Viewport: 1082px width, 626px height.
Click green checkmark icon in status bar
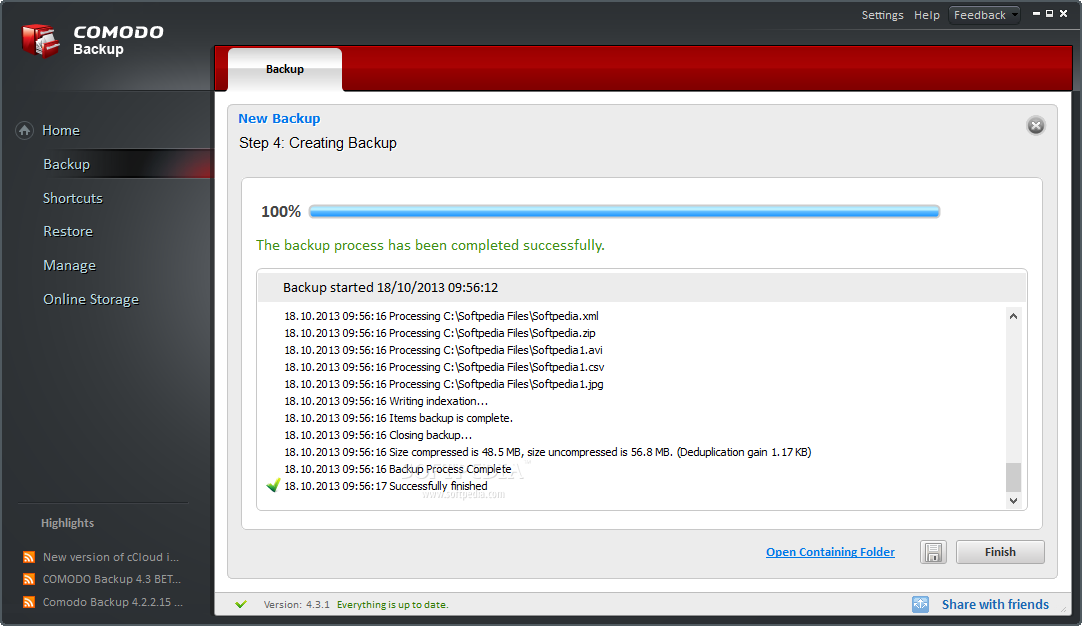tap(241, 604)
